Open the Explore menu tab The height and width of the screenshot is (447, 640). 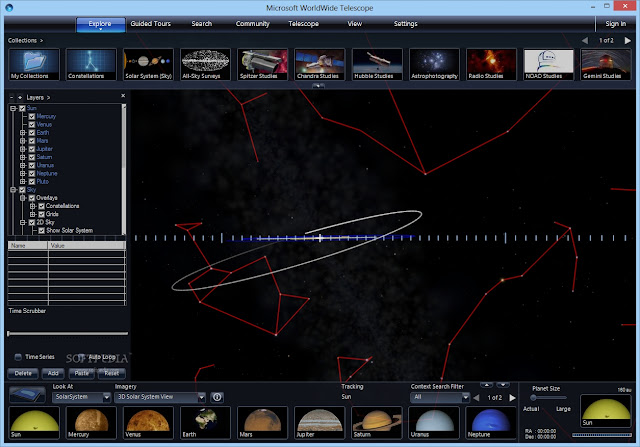point(100,24)
